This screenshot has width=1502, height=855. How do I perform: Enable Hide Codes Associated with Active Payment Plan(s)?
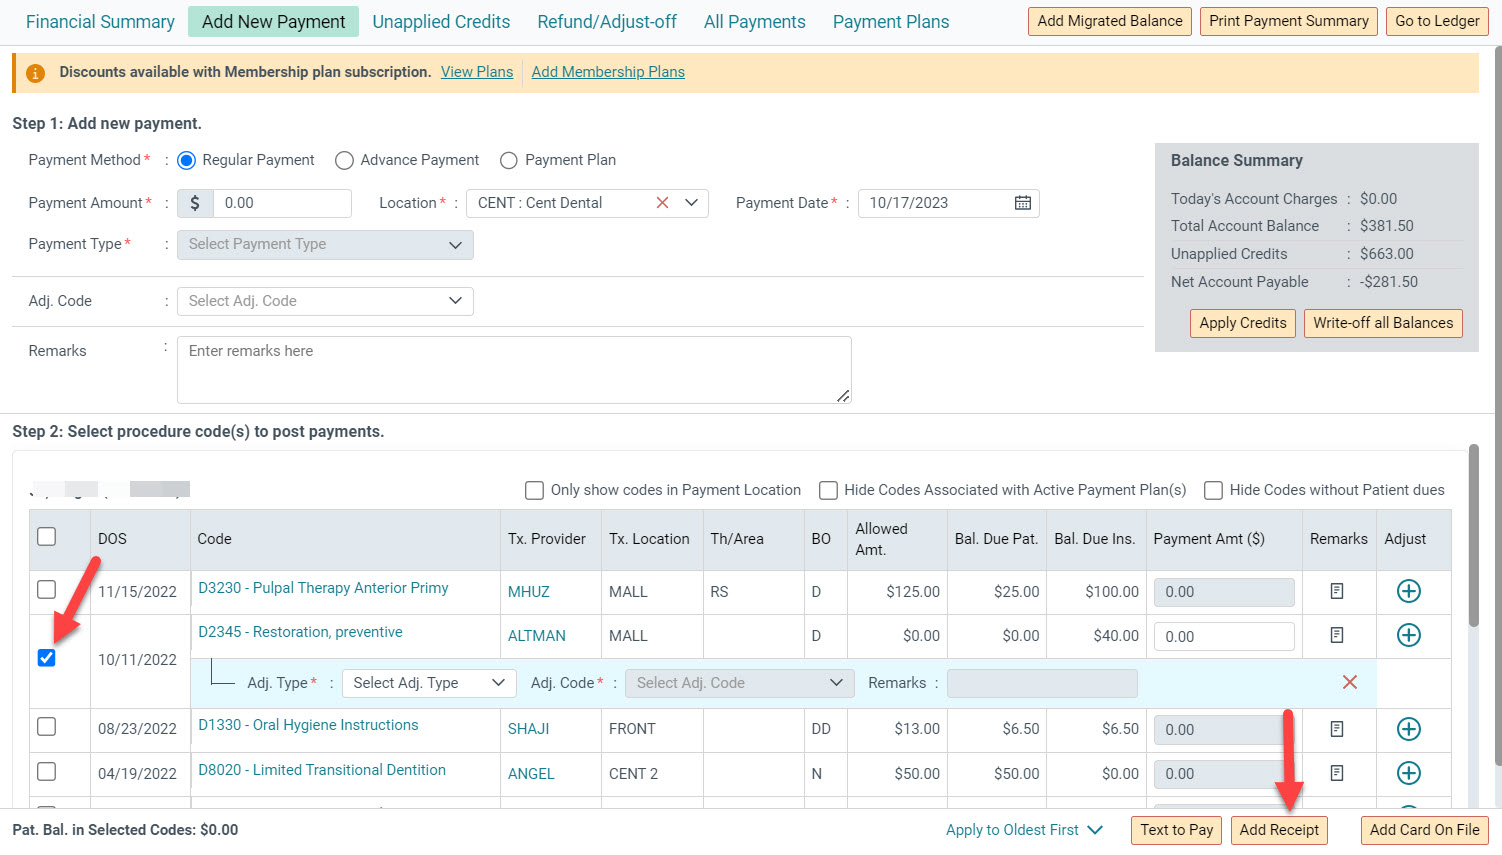click(828, 490)
